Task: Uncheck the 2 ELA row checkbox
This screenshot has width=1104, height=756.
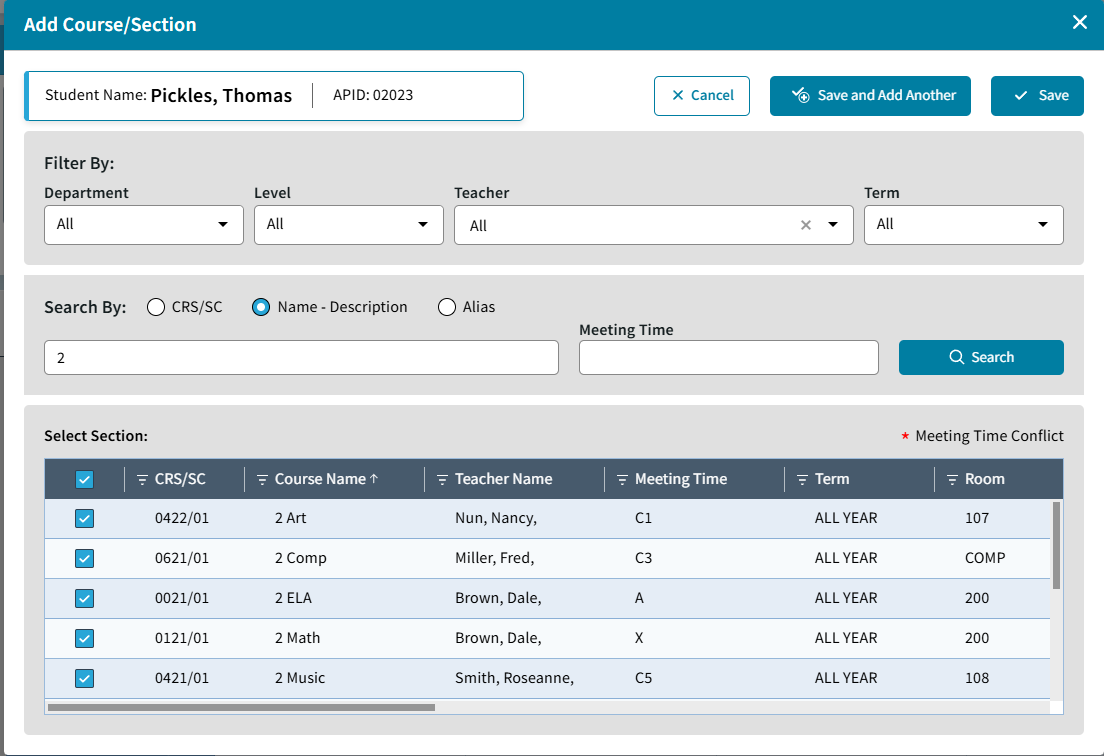Action: [x=84, y=598]
